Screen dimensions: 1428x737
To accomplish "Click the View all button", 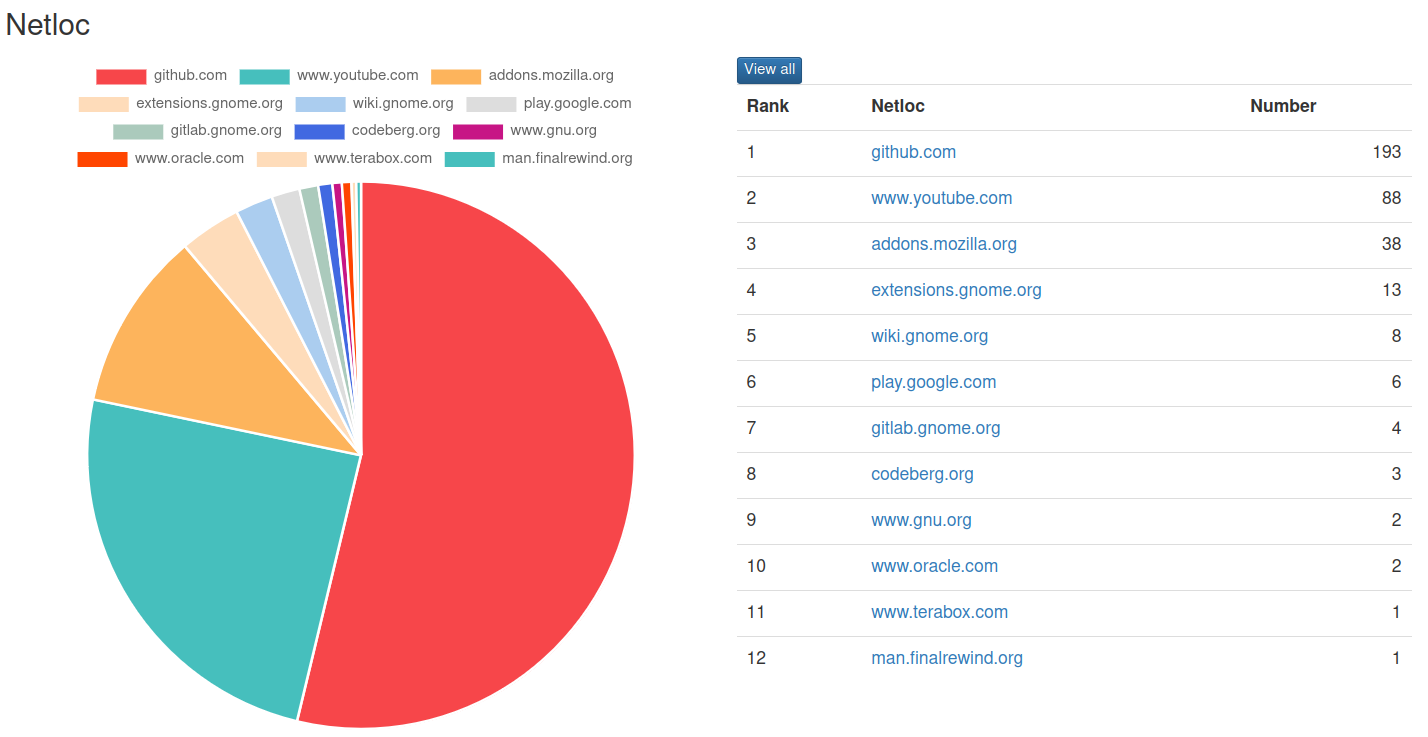I will click(x=769, y=70).
